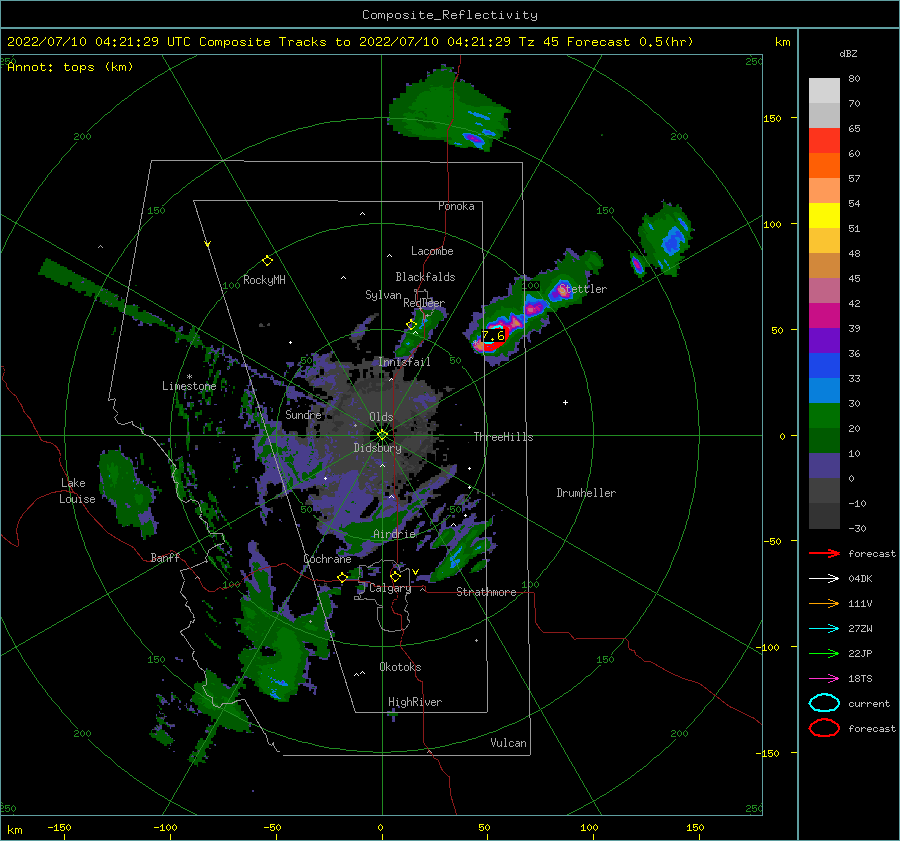Click the purple swatch between 39 and 36
The image size is (900, 841).
coord(824,340)
